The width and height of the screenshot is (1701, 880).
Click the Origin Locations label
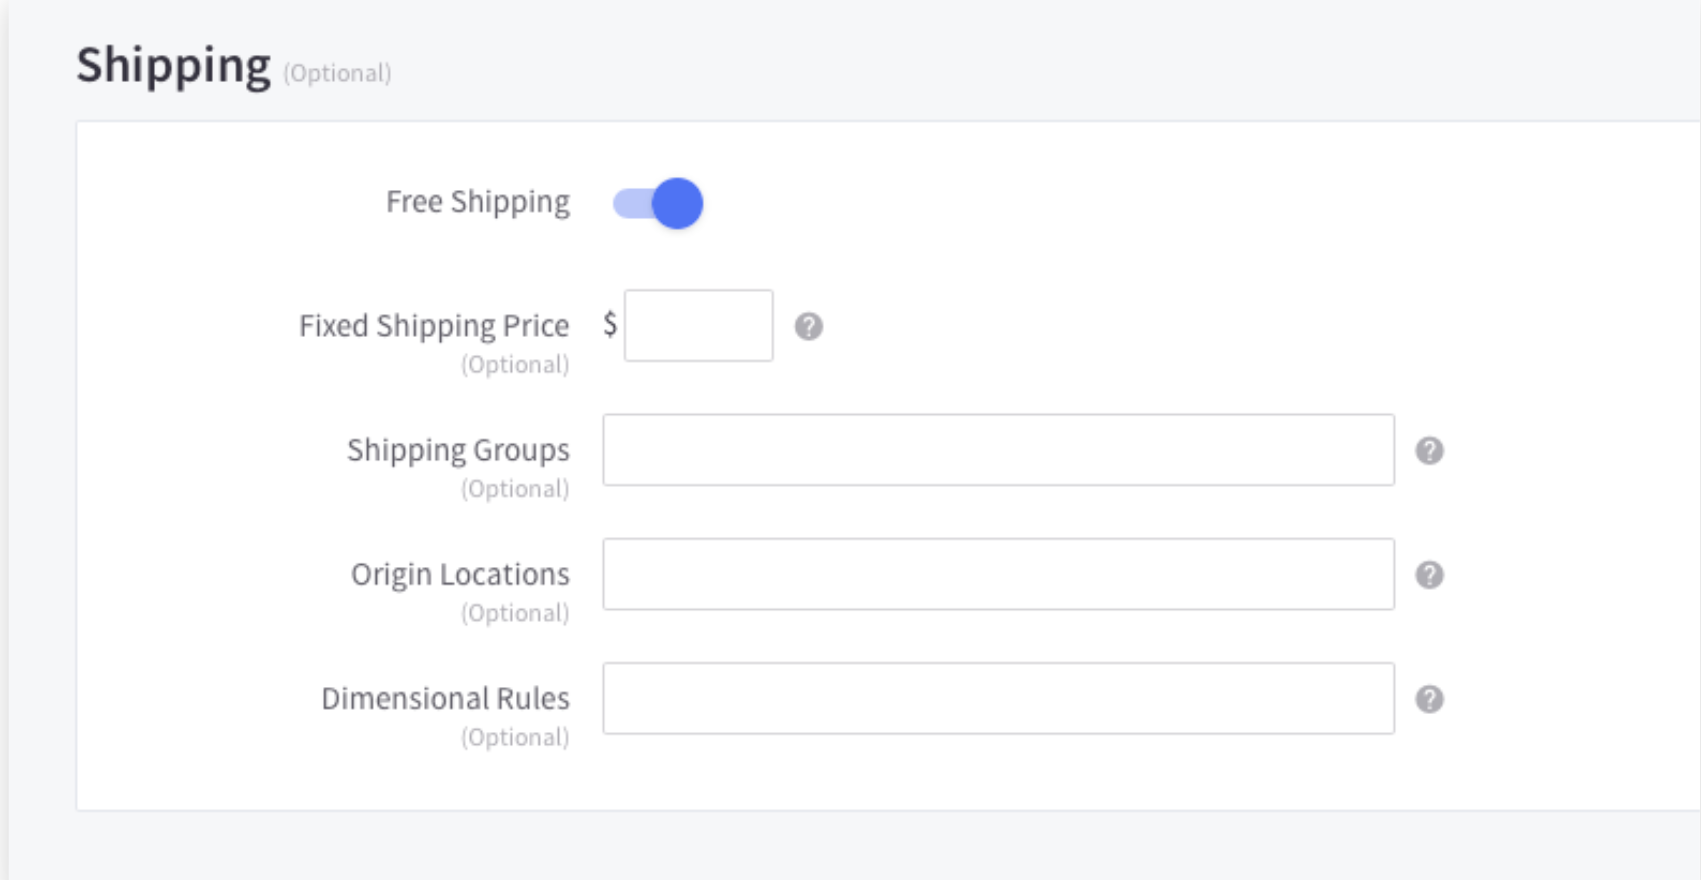click(x=460, y=574)
